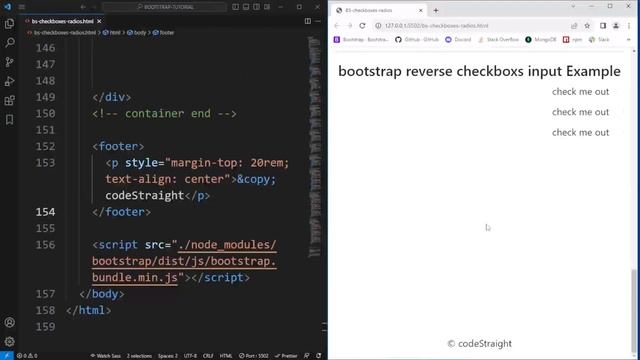Open the MongoDB bookmark

point(540,40)
